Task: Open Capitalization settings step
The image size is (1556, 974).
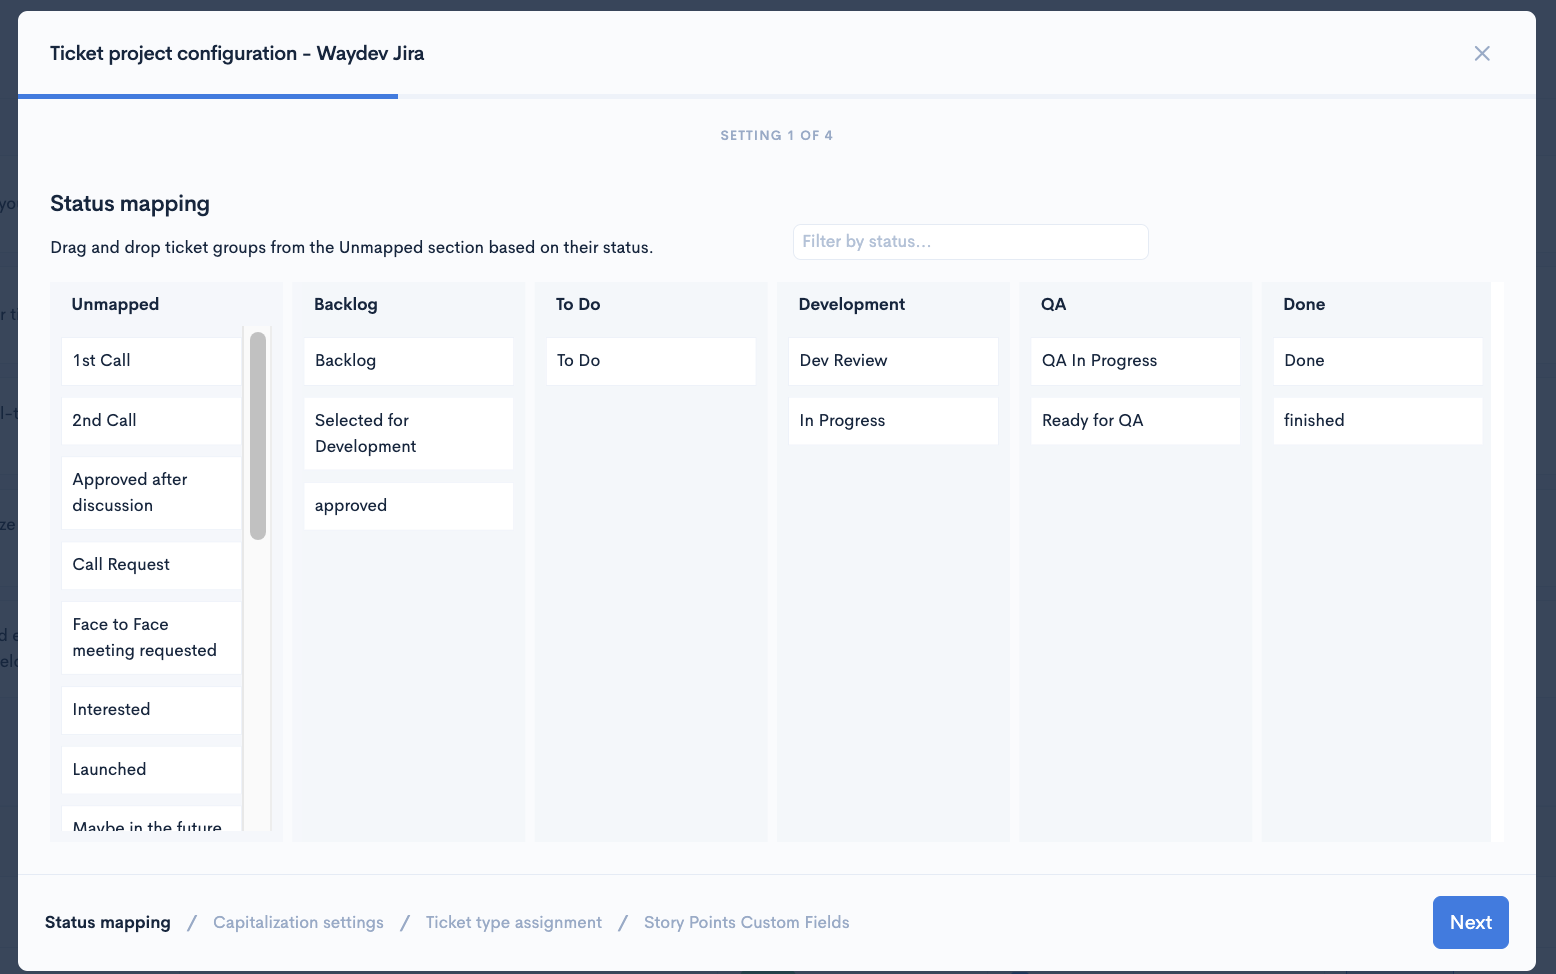Action: click(298, 922)
